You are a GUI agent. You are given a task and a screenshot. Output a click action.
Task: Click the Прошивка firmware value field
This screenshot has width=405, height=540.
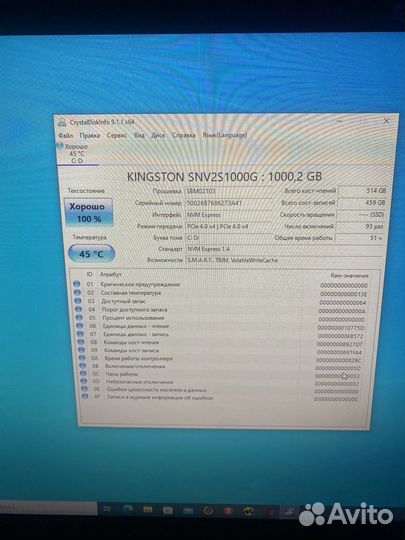pyautogui.click(x=229, y=191)
